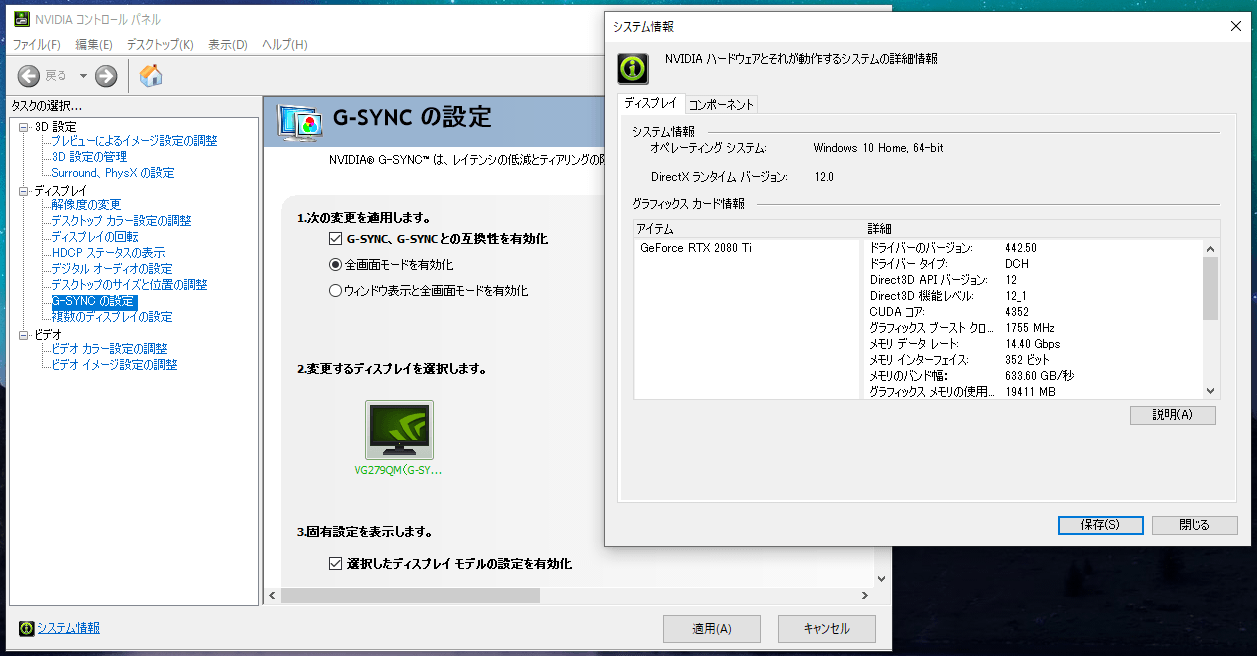Select デスクトップ カラー設定の調整 tree item

coord(121,221)
